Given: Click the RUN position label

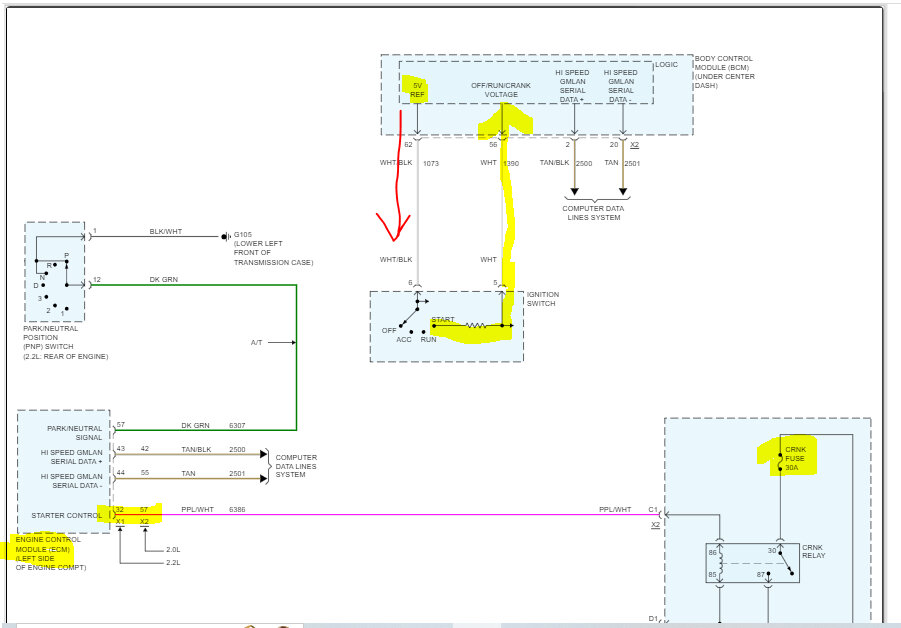Looking at the screenshot, I should [428, 340].
